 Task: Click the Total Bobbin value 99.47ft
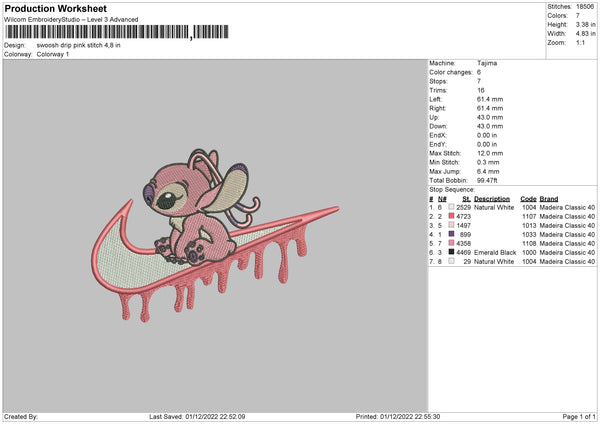pyautogui.click(x=493, y=178)
